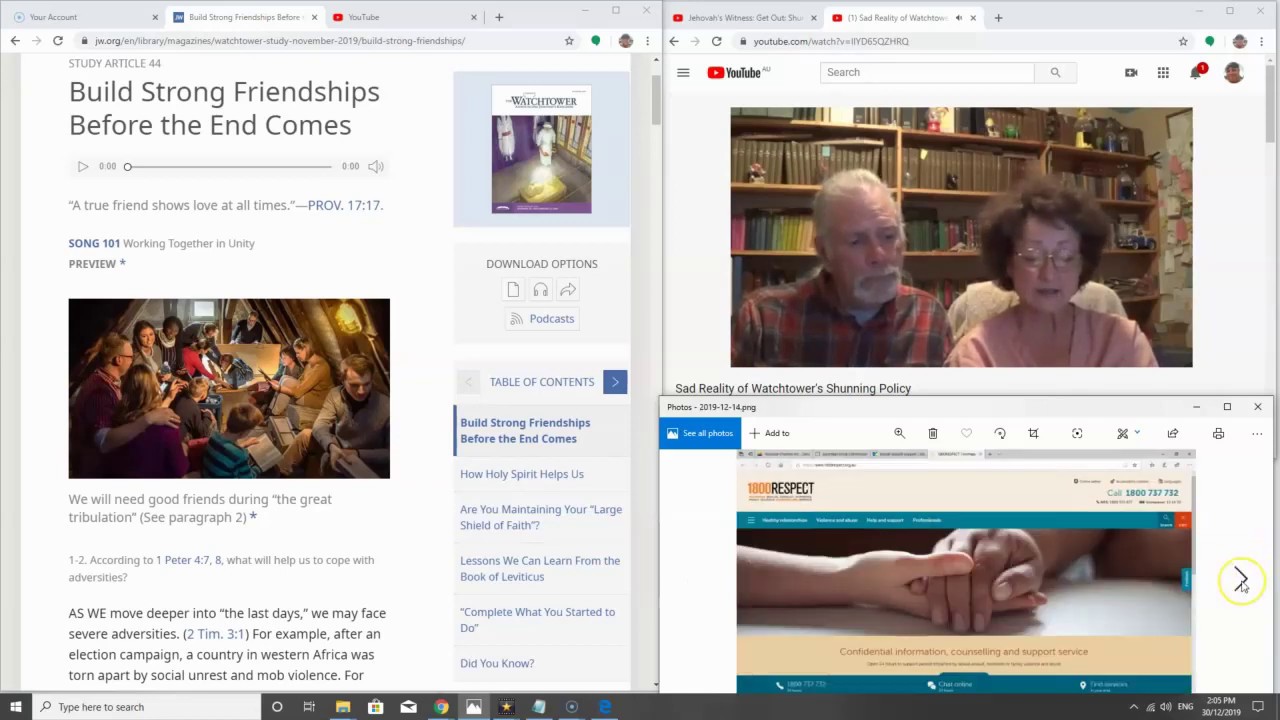Open new tab in YouTube browser window
Screen dimensions: 1280x720
[998, 17]
